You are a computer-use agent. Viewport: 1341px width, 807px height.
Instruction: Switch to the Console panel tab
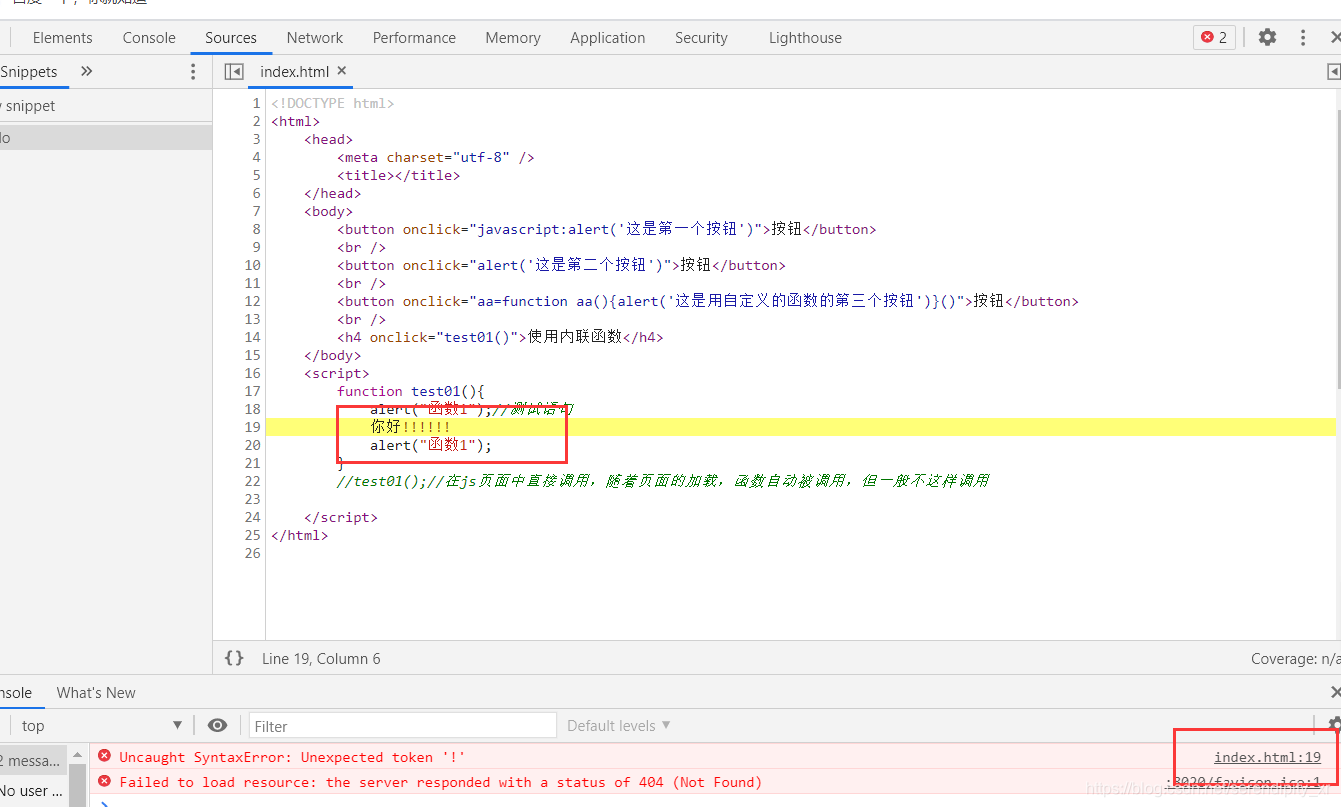pos(149,38)
